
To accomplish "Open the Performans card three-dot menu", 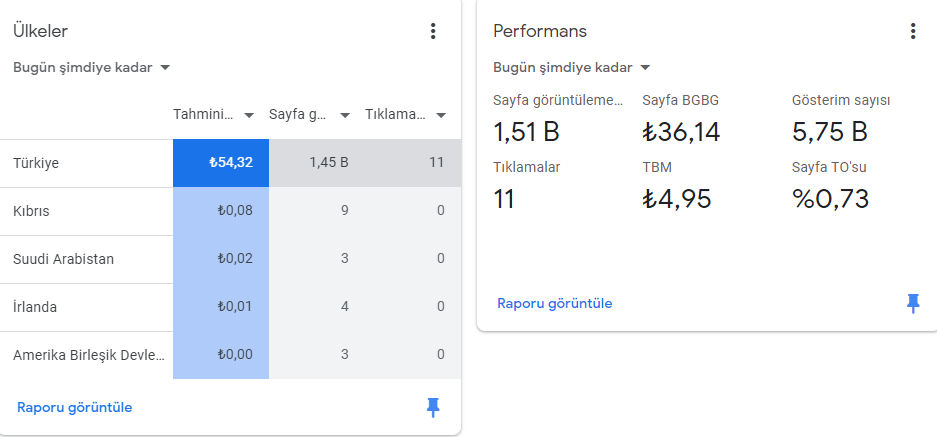I will coord(912,31).
